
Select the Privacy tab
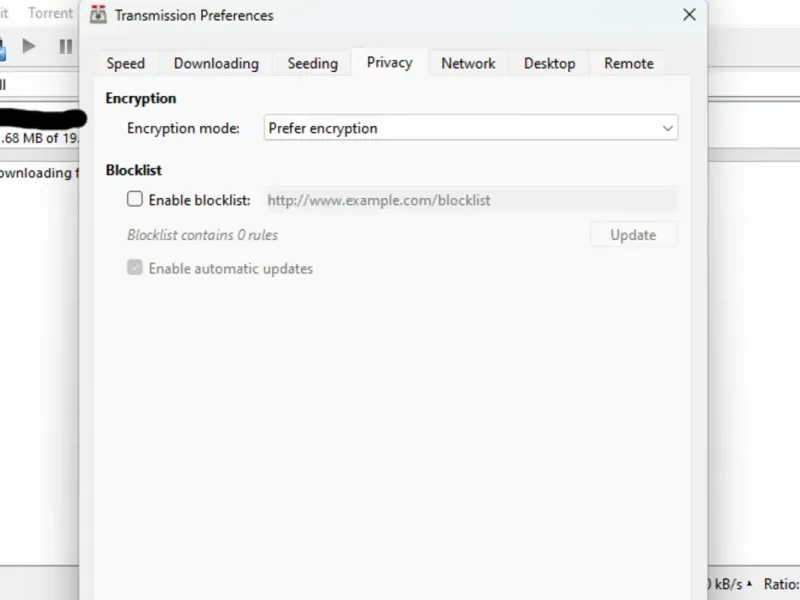coord(389,62)
